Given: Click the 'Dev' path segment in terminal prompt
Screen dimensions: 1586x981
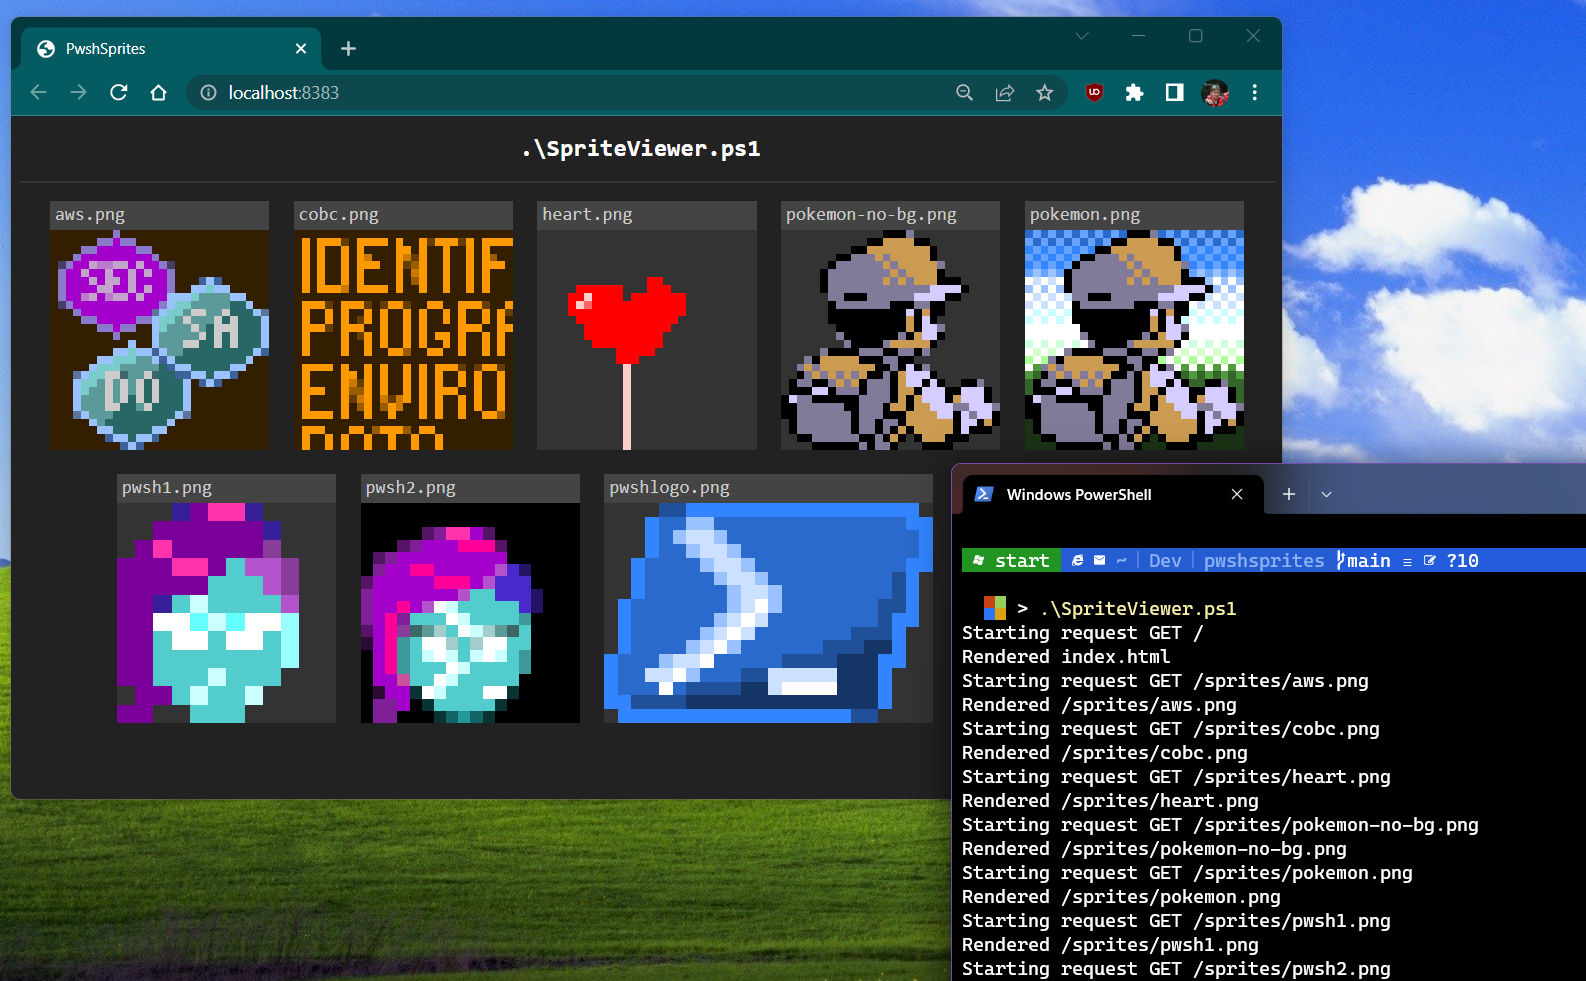Looking at the screenshot, I should pyautogui.click(x=1165, y=561).
